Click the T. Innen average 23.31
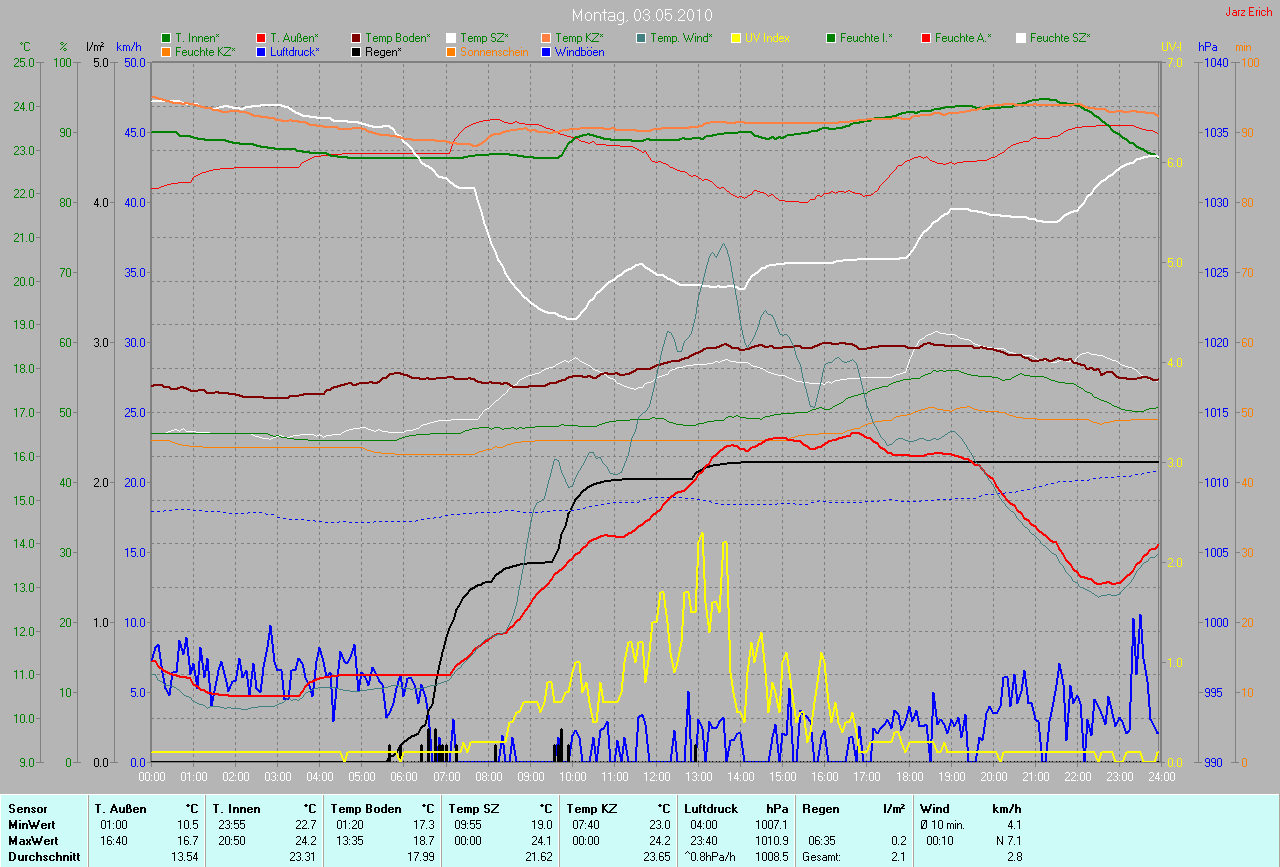The height and width of the screenshot is (867, 1280). [x=302, y=857]
